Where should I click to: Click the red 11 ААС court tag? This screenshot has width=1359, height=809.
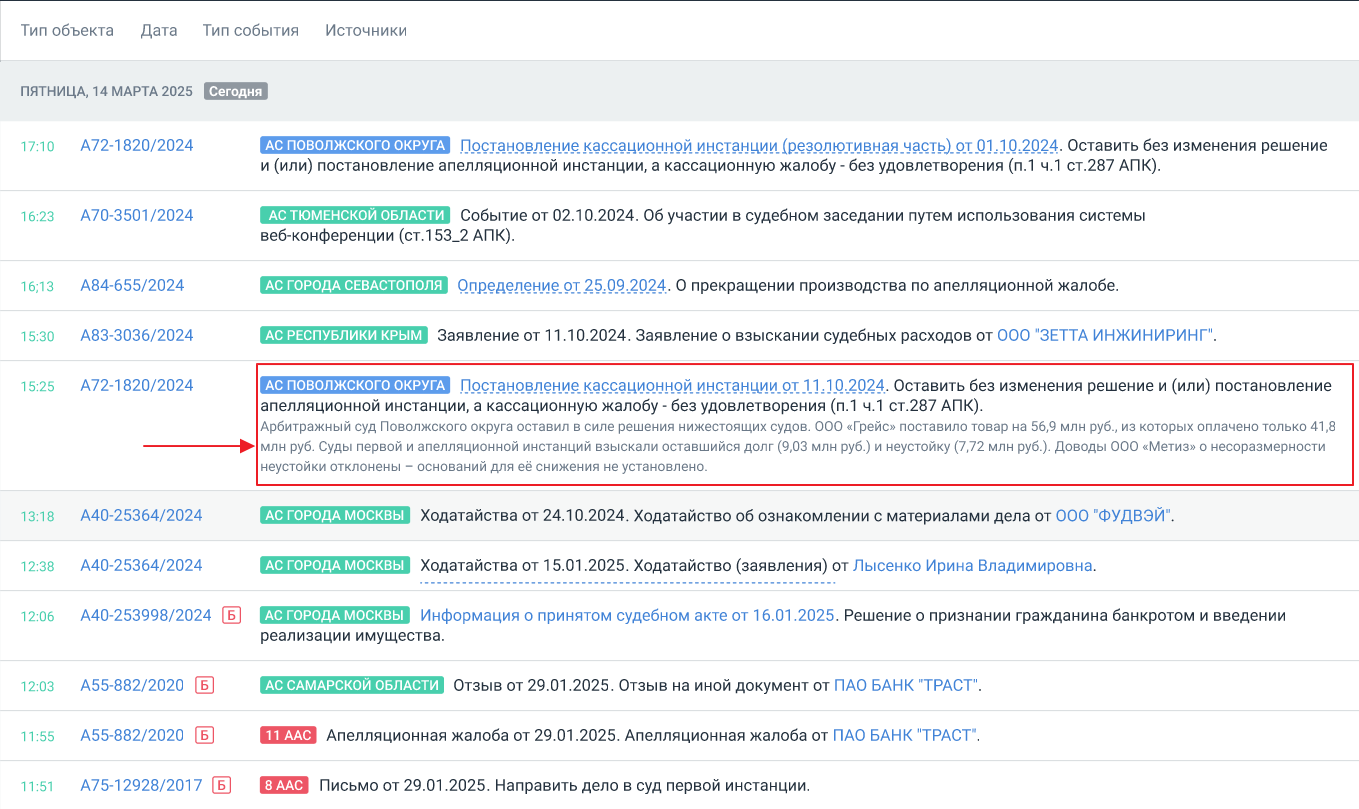tap(288, 735)
